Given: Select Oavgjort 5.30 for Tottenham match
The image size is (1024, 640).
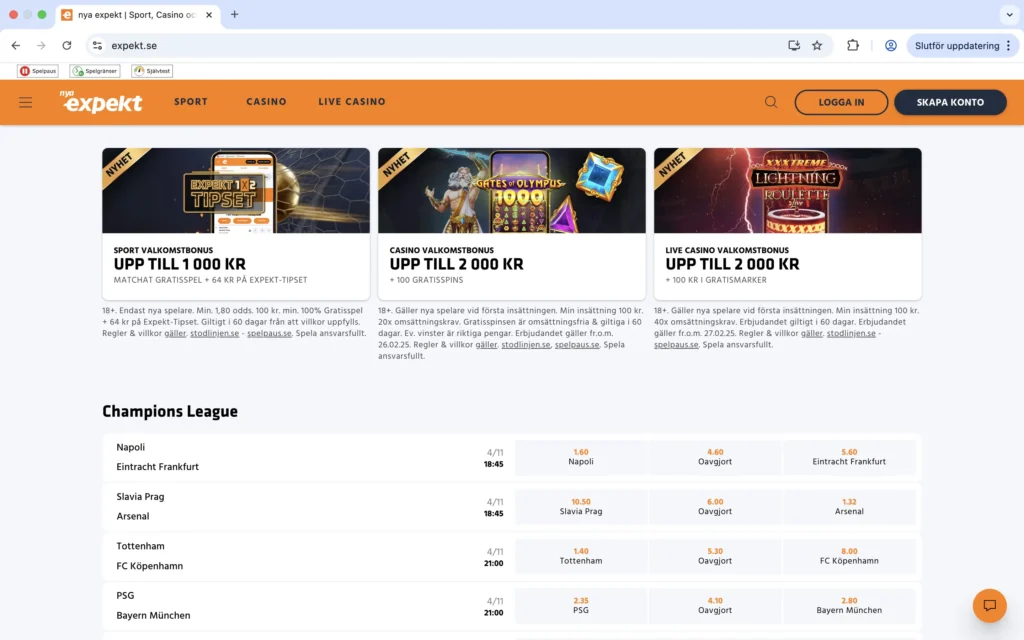Looking at the screenshot, I should (x=714, y=556).
